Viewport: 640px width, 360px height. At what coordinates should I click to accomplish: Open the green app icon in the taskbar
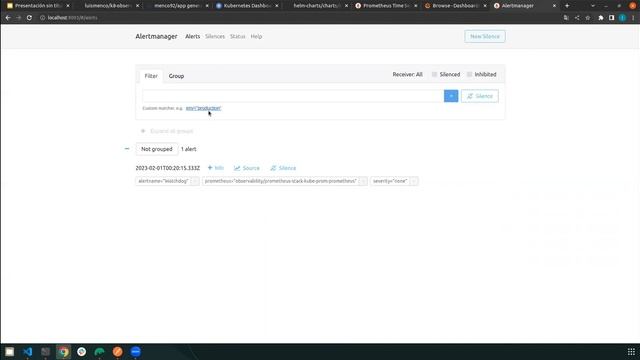coord(100,351)
